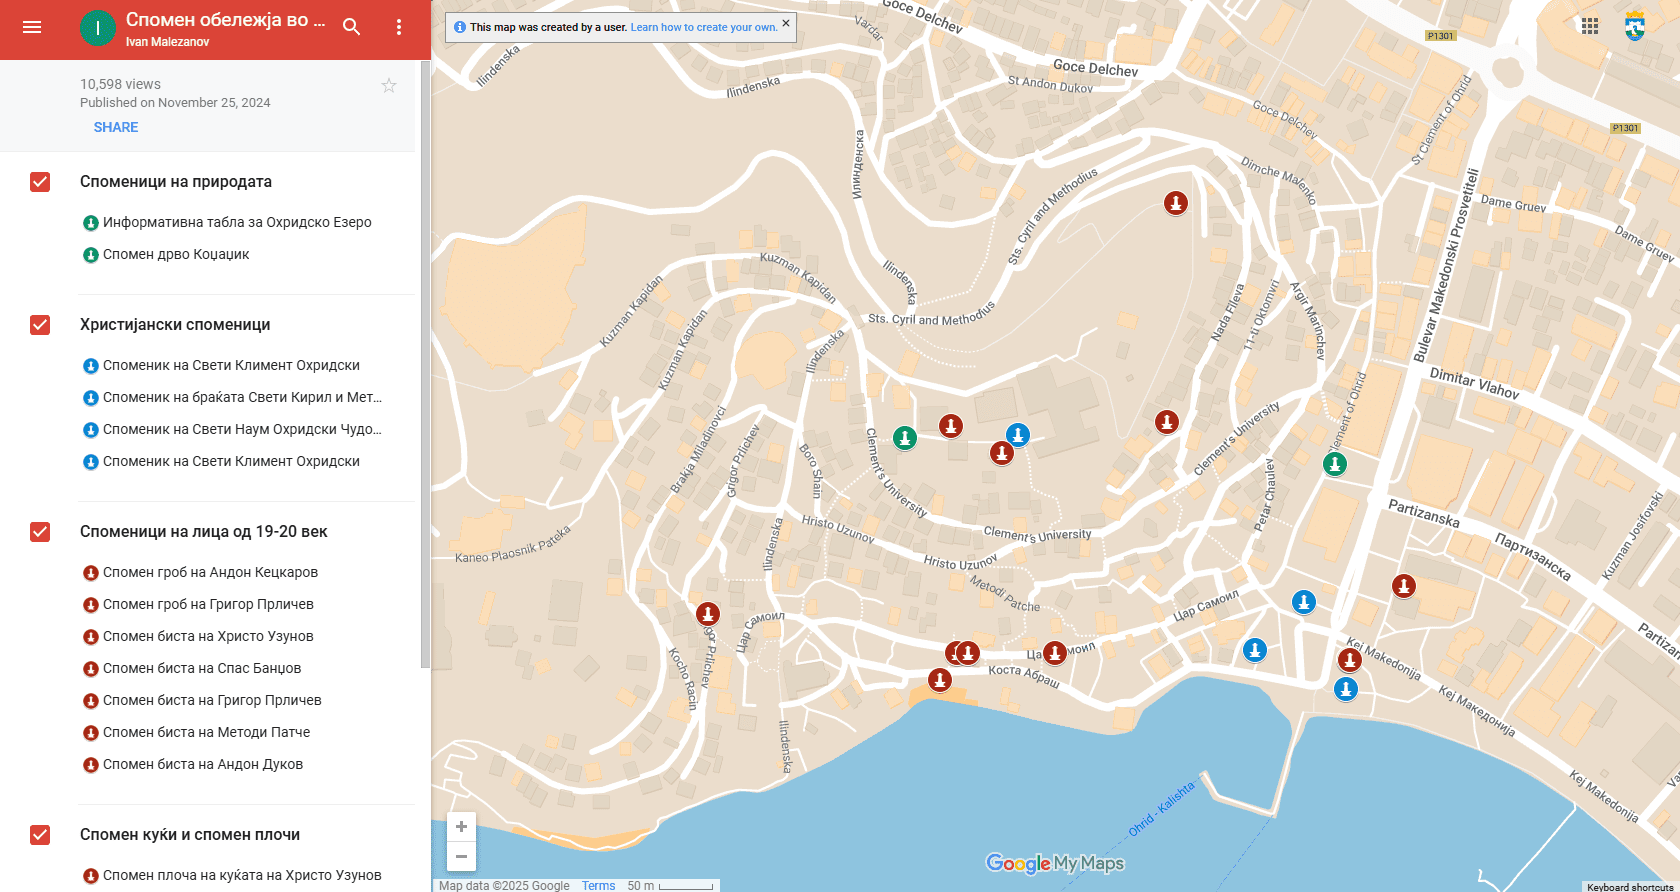
Task: Select blue marker on Car Samoil near boulevard
Action: click(1304, 602)
